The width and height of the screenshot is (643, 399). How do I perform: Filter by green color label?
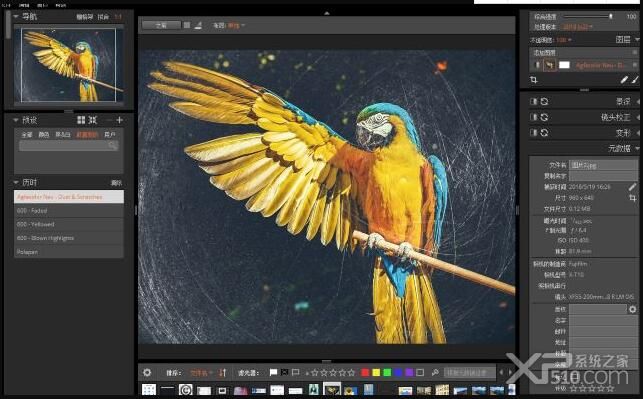pyautogui.click(x=387, y=372)
